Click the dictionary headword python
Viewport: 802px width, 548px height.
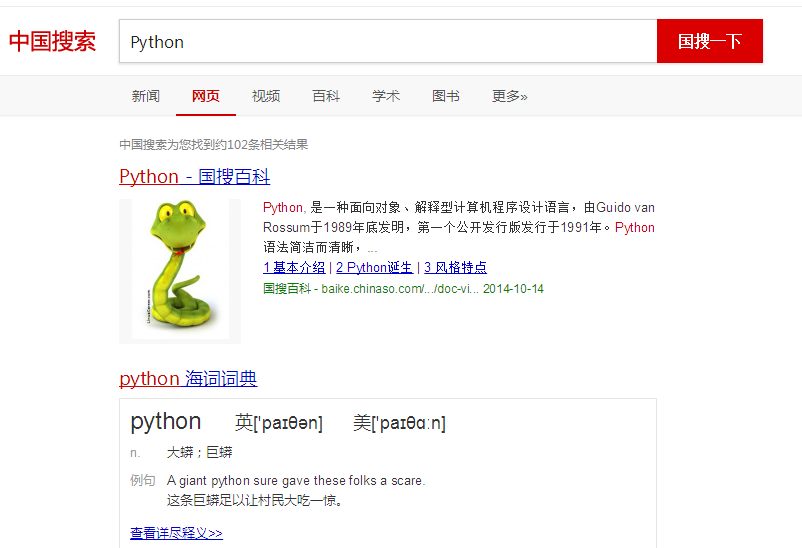(166, 422)
